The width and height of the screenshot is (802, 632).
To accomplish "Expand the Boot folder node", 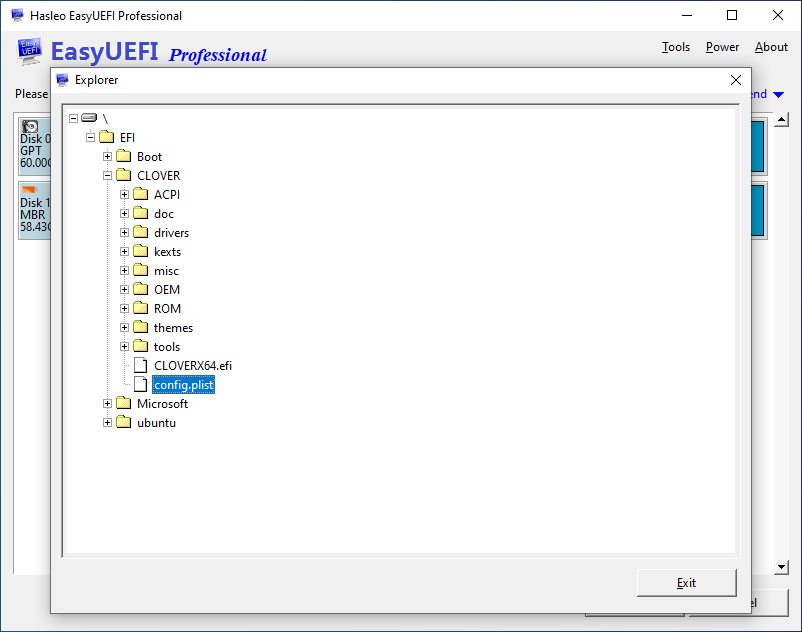I will coord(107,156).
